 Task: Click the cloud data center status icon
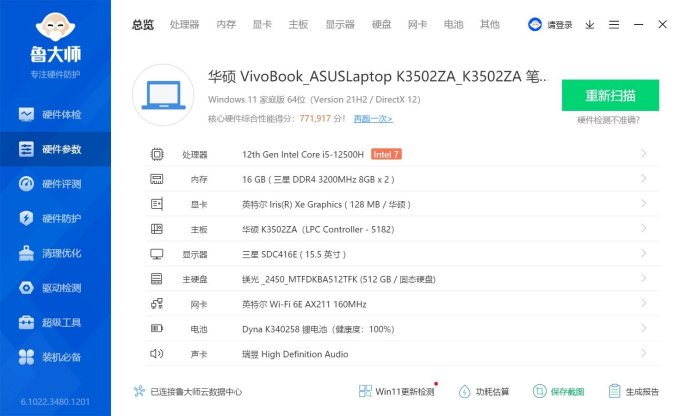[139, 391]
